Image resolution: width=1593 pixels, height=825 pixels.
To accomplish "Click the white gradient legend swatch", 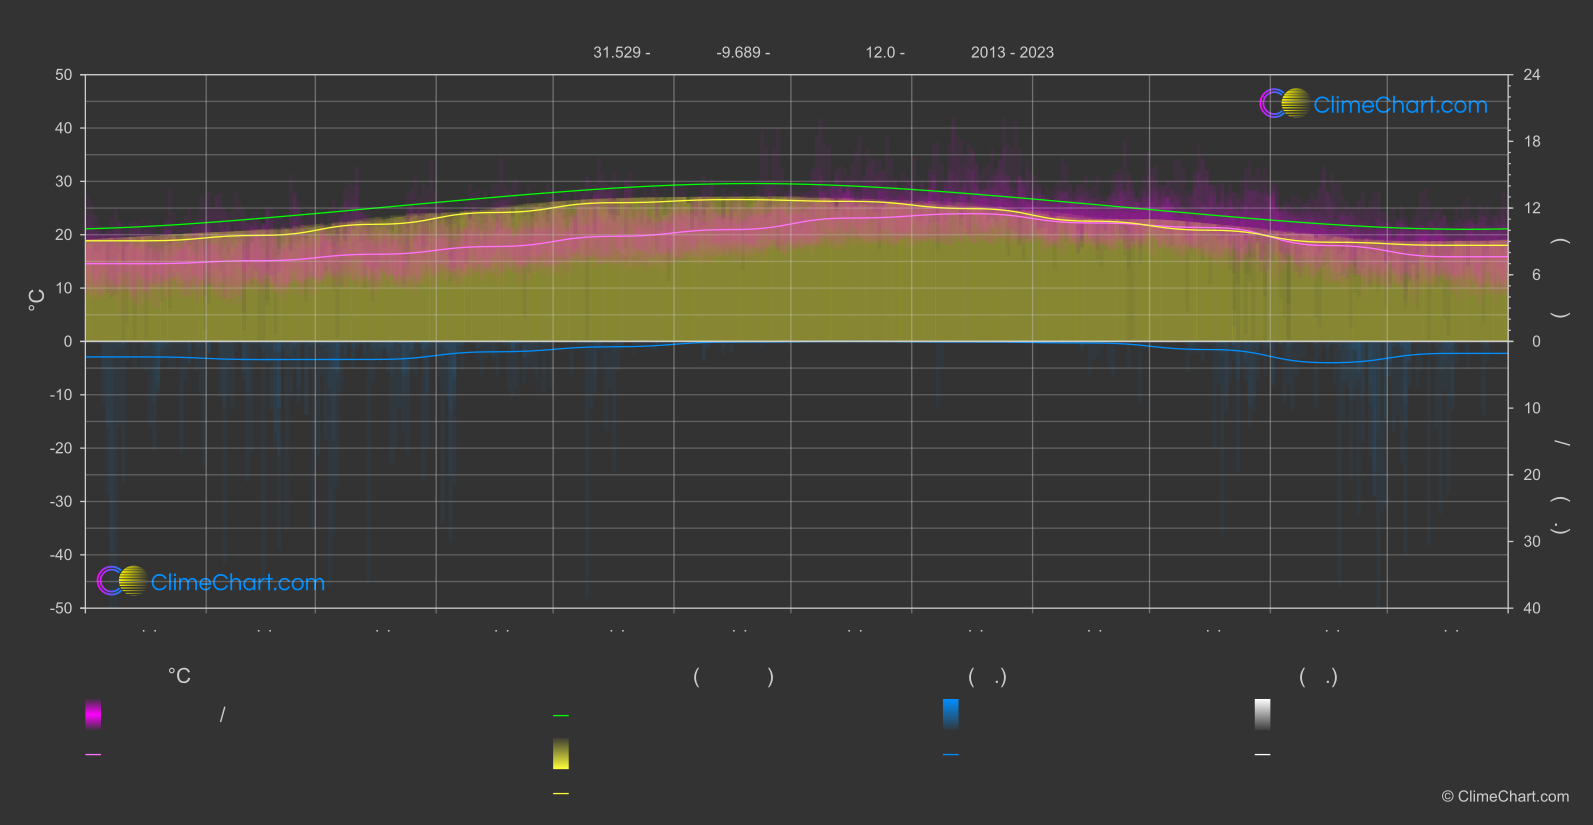I will coord(1263,714).
